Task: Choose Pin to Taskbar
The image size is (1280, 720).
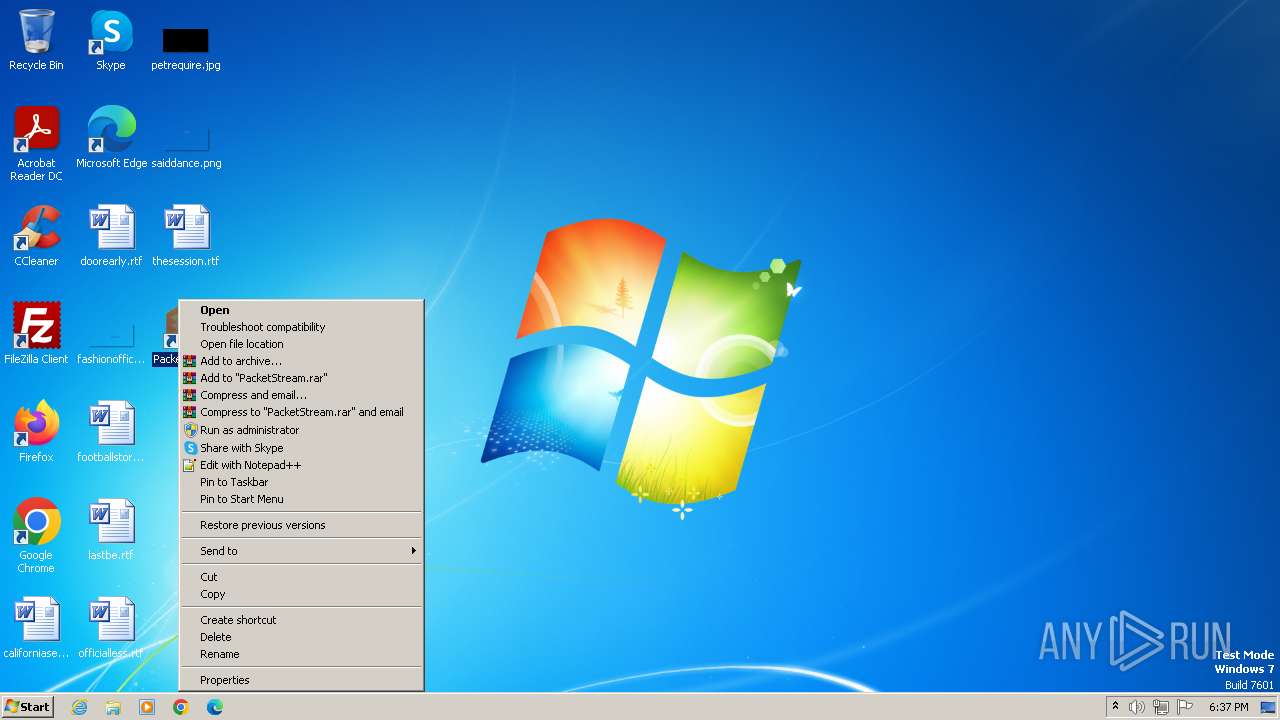Action: (x=301, y=482)
